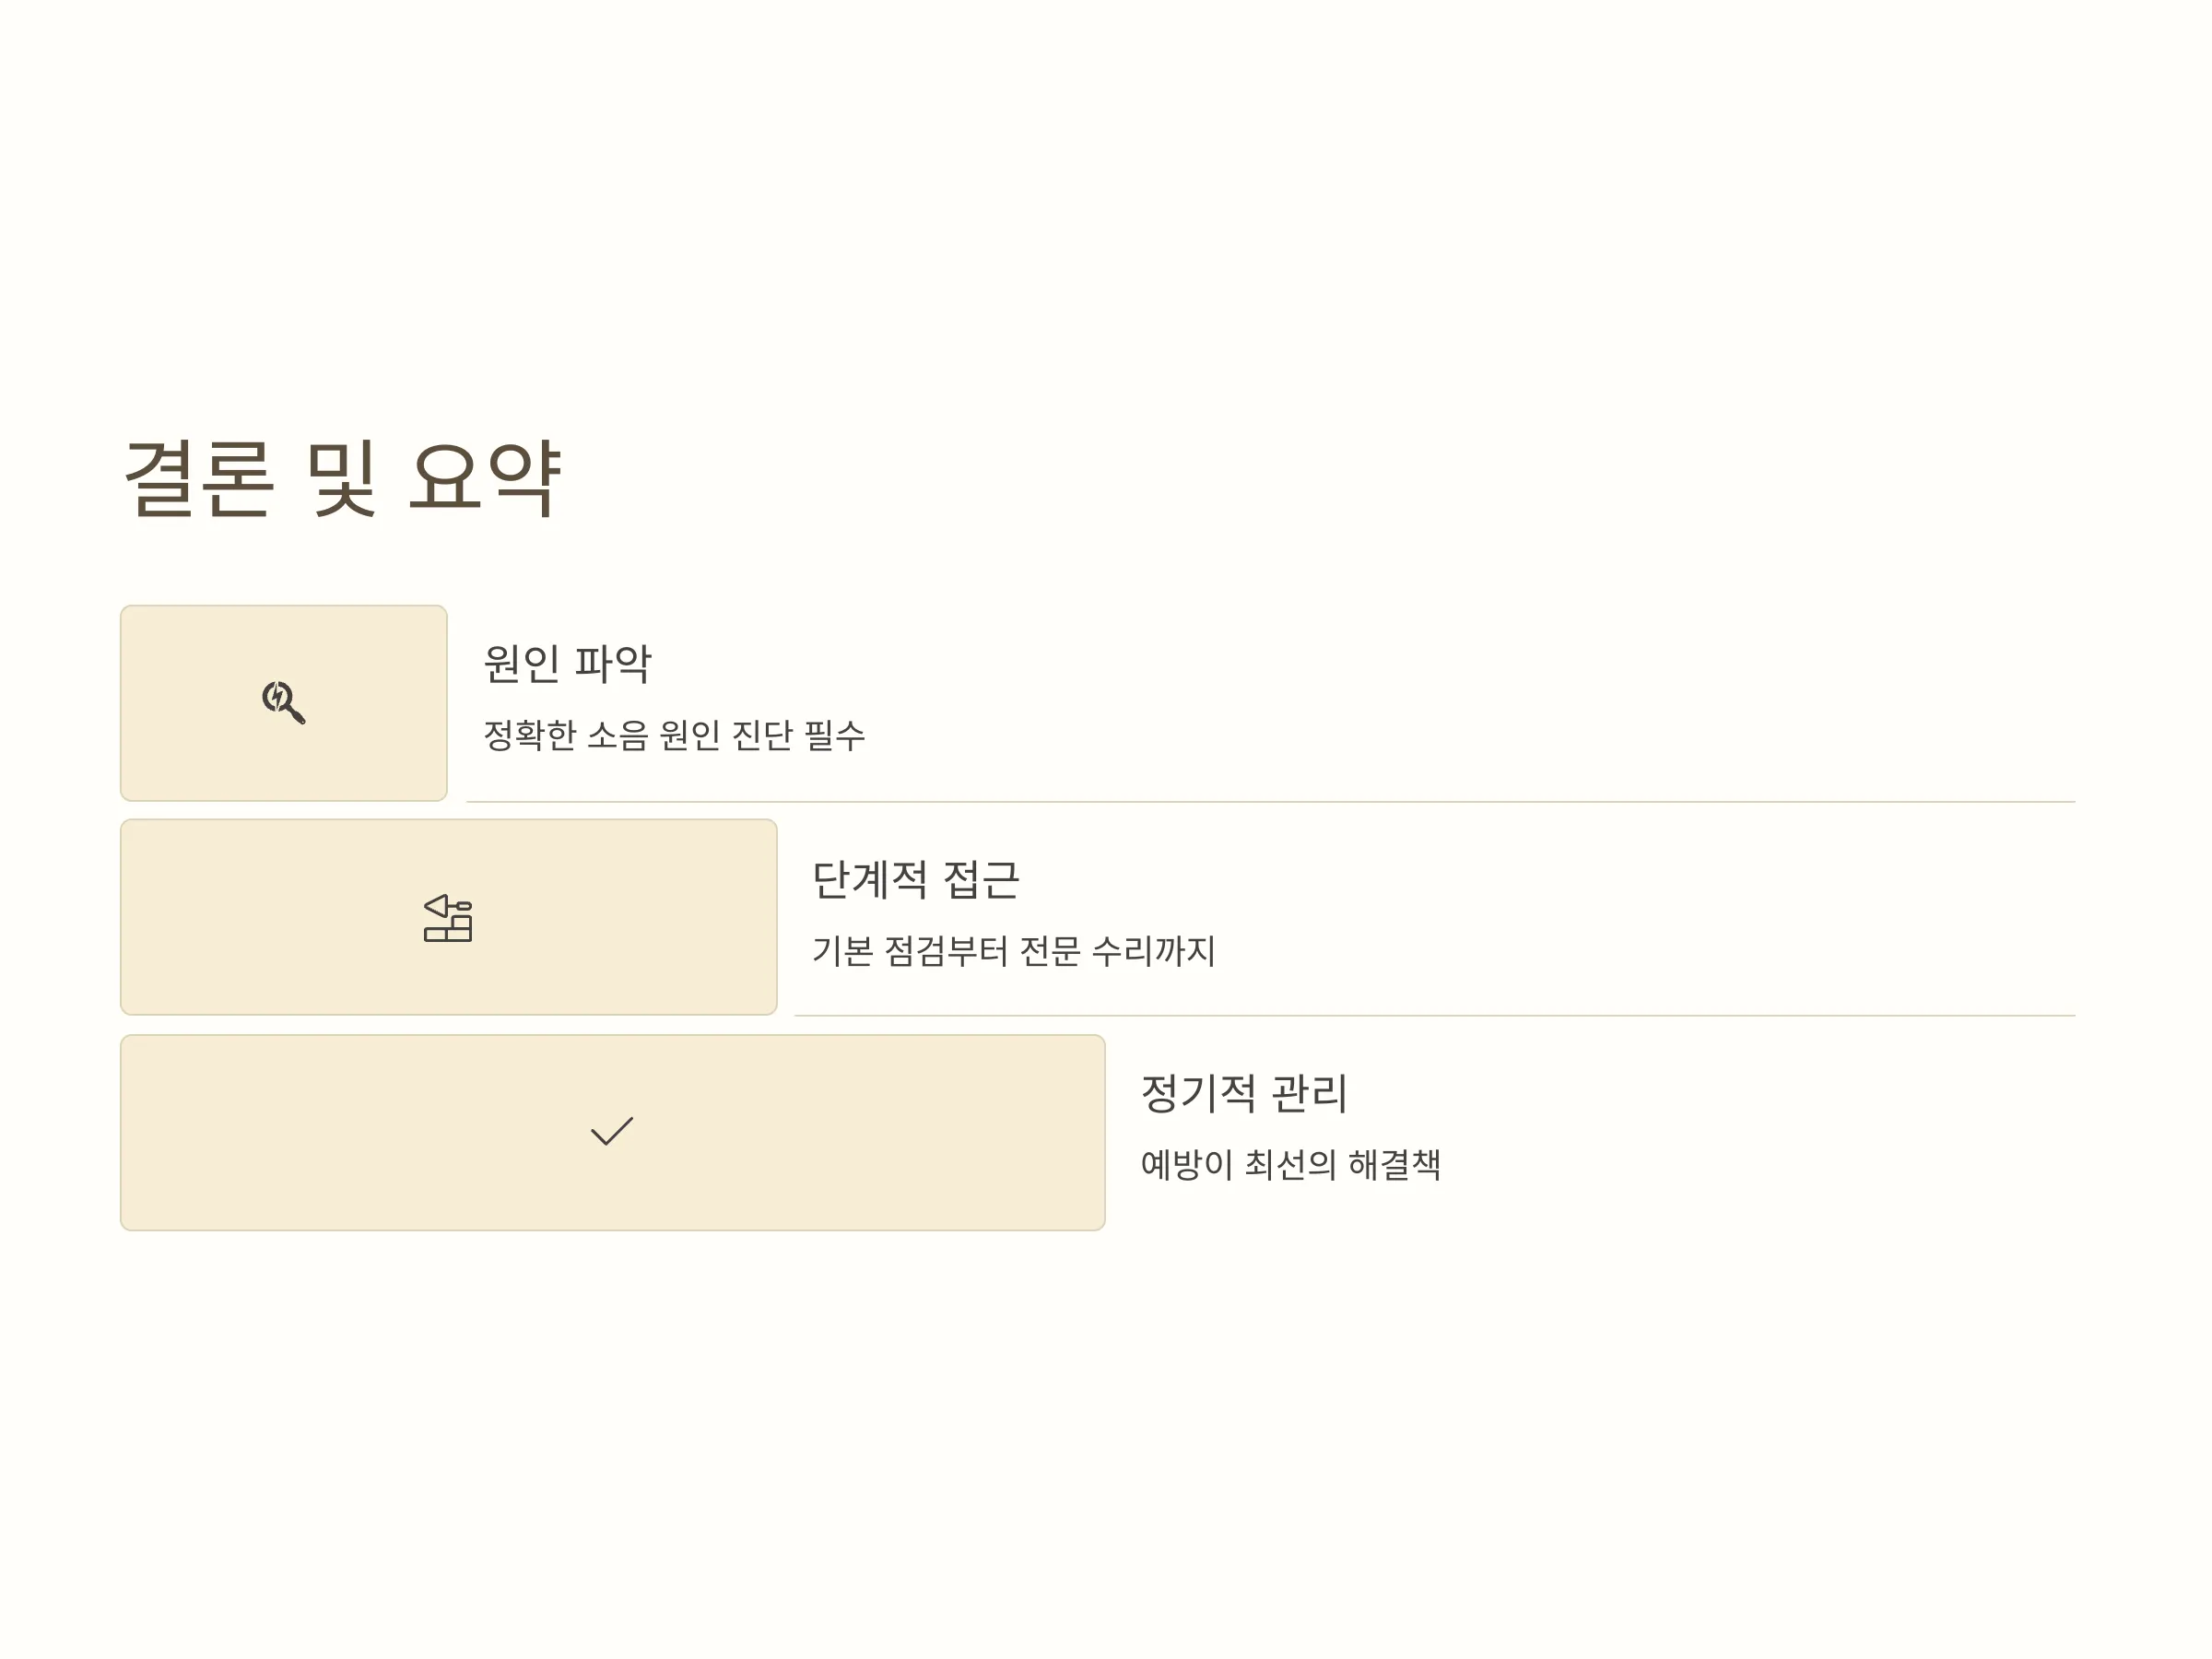Select the longest beige box beside 정기적 관리
2212x1659 pixels.
tap(613, 1132)
